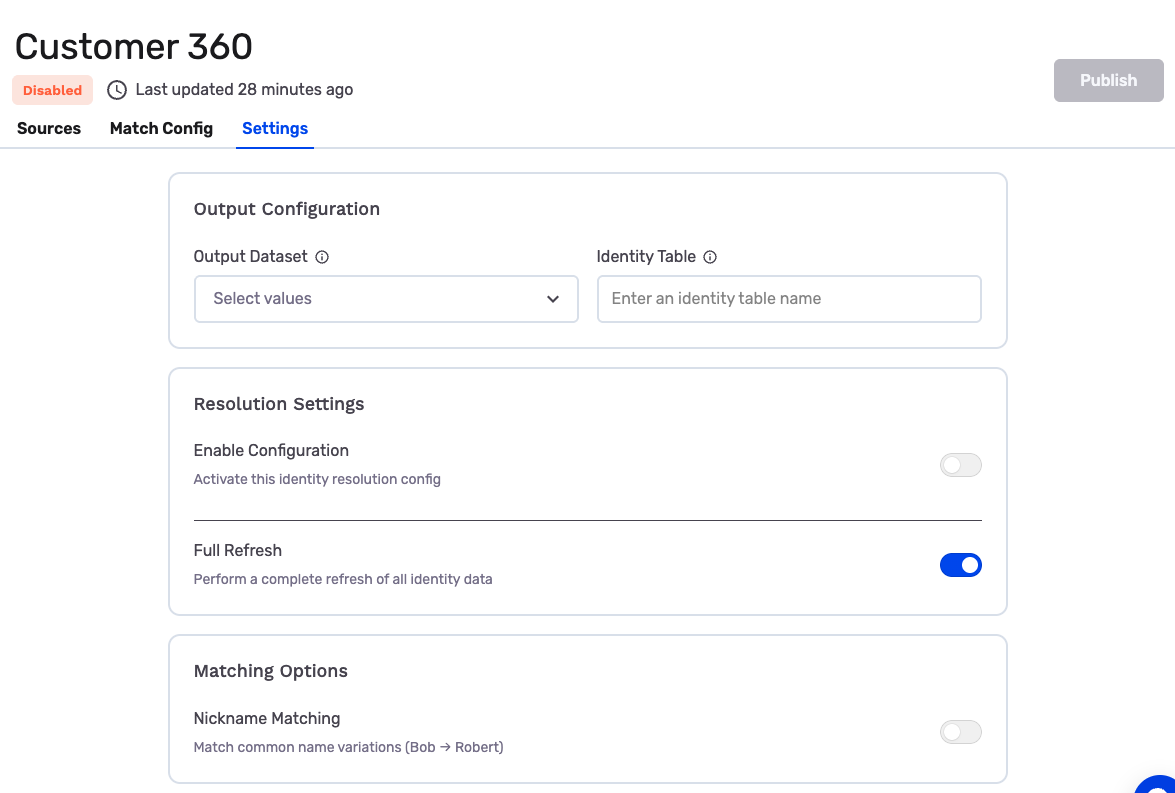Viewport: 1175px width, 793px height.
Task: Open the Output Dataset dropdown
Action: [387, 299]
